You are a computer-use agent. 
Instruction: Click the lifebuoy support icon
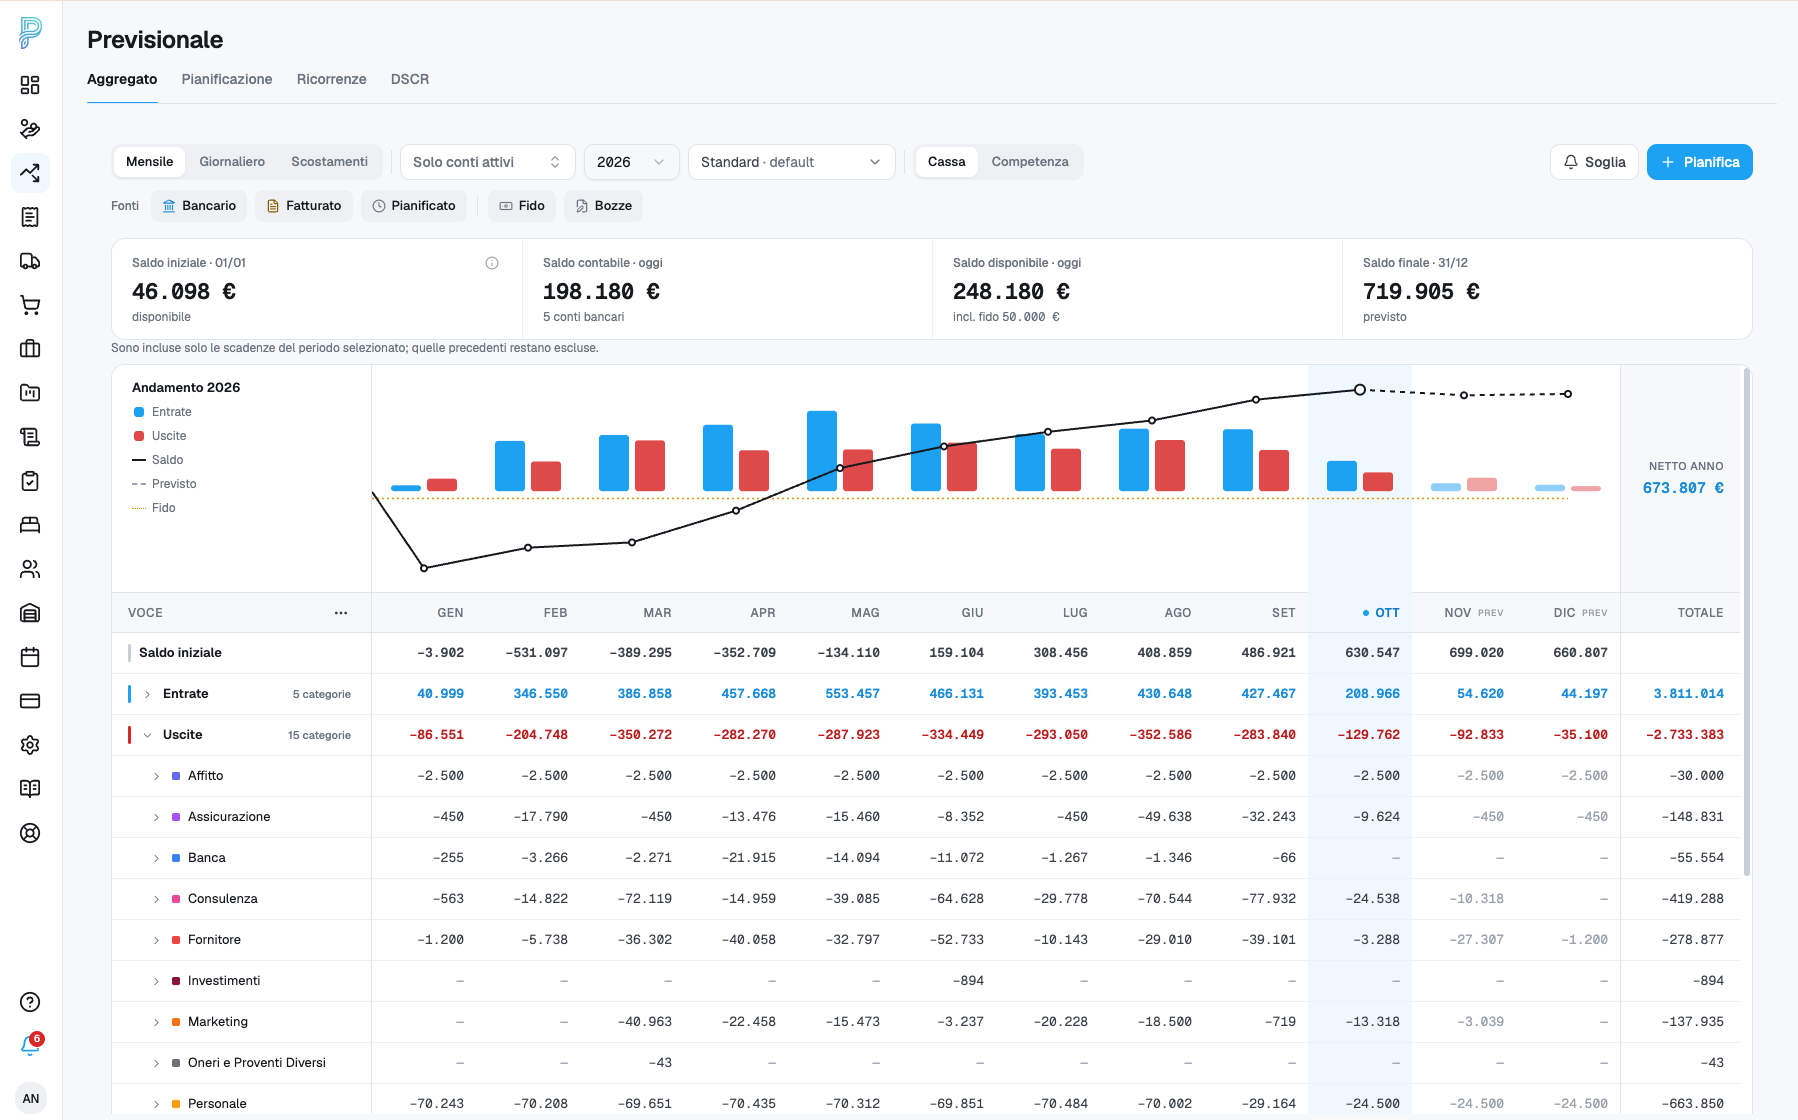[30, 833]
